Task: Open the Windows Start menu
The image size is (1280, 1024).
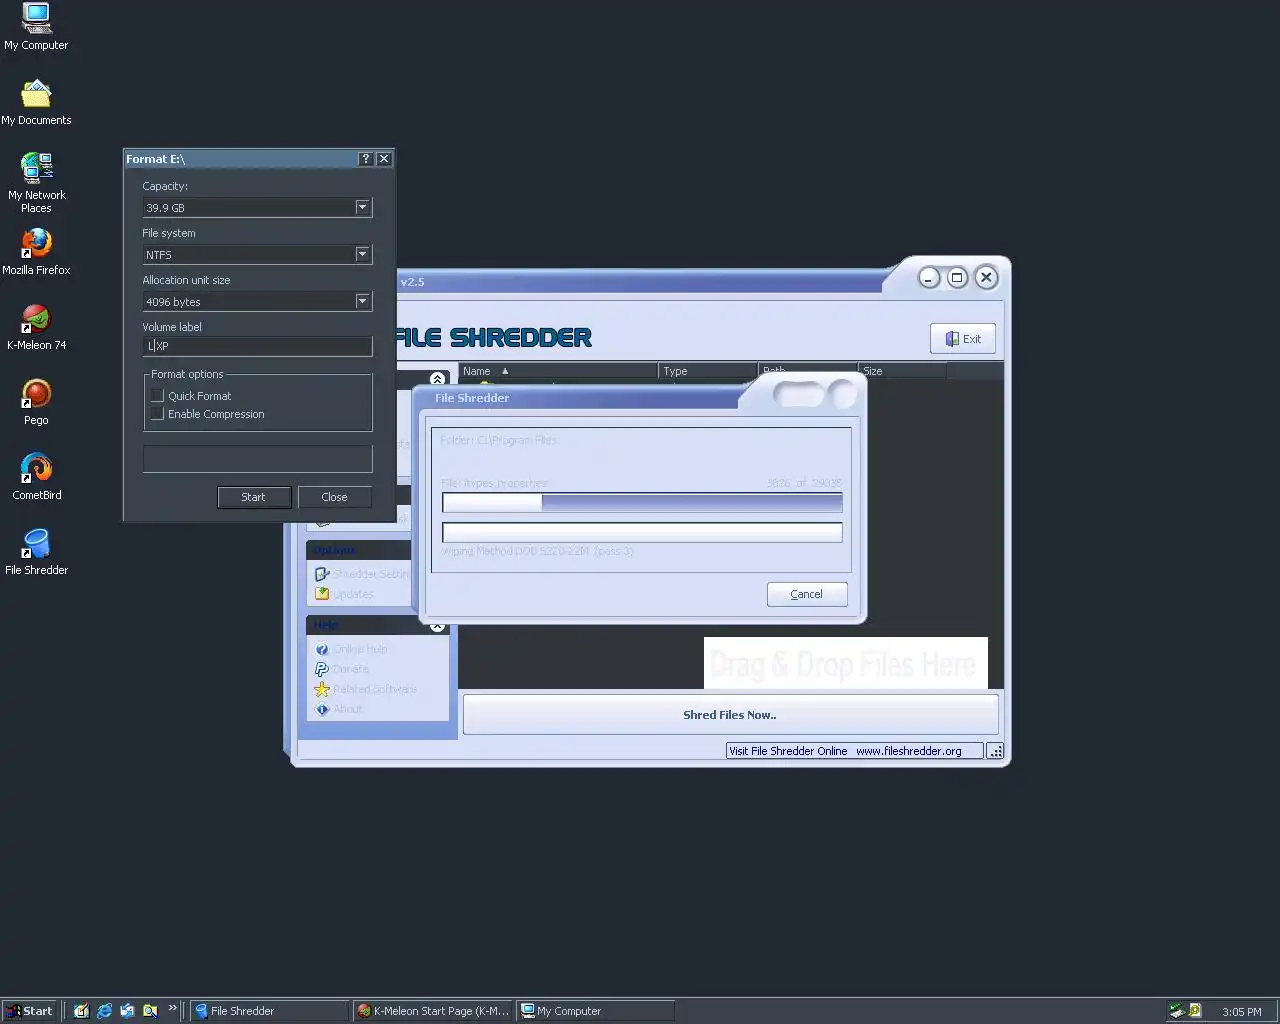Action: (x=30, y=1011)
